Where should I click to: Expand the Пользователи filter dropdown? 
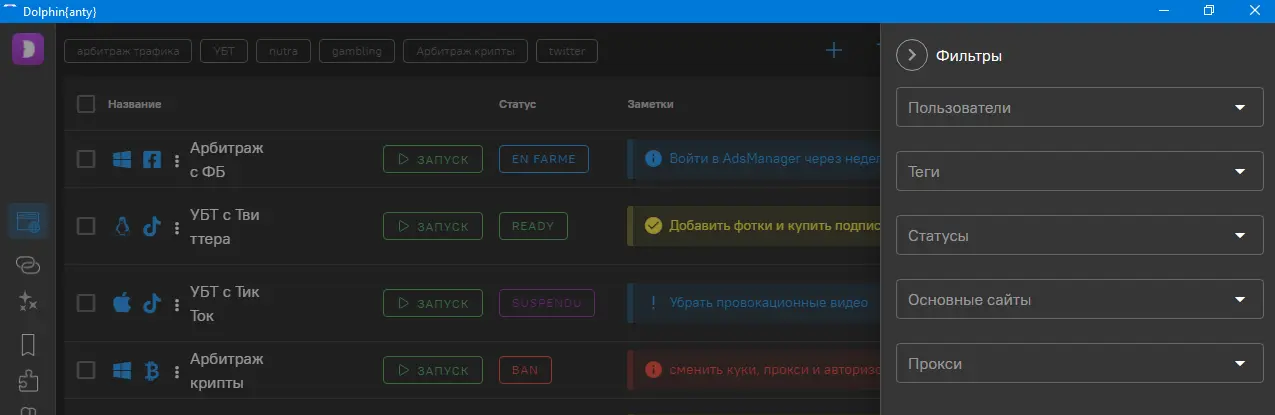1080,107
